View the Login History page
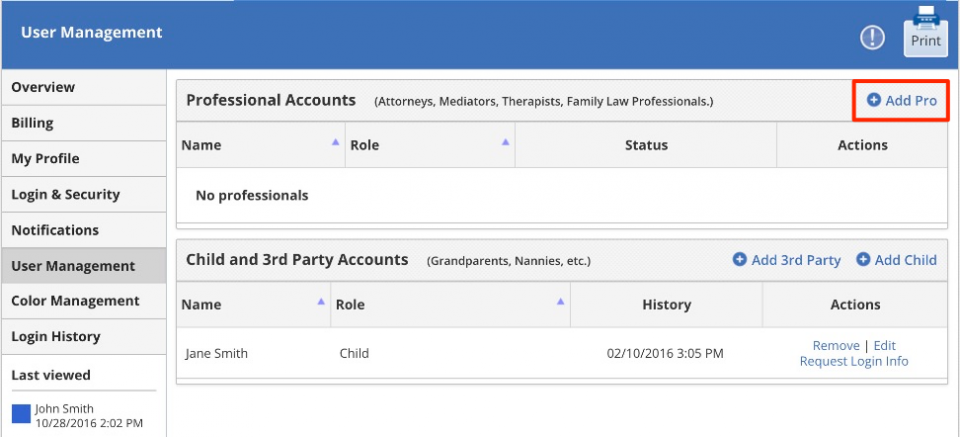This screenshot has width=960, height=437. point(84,337)
